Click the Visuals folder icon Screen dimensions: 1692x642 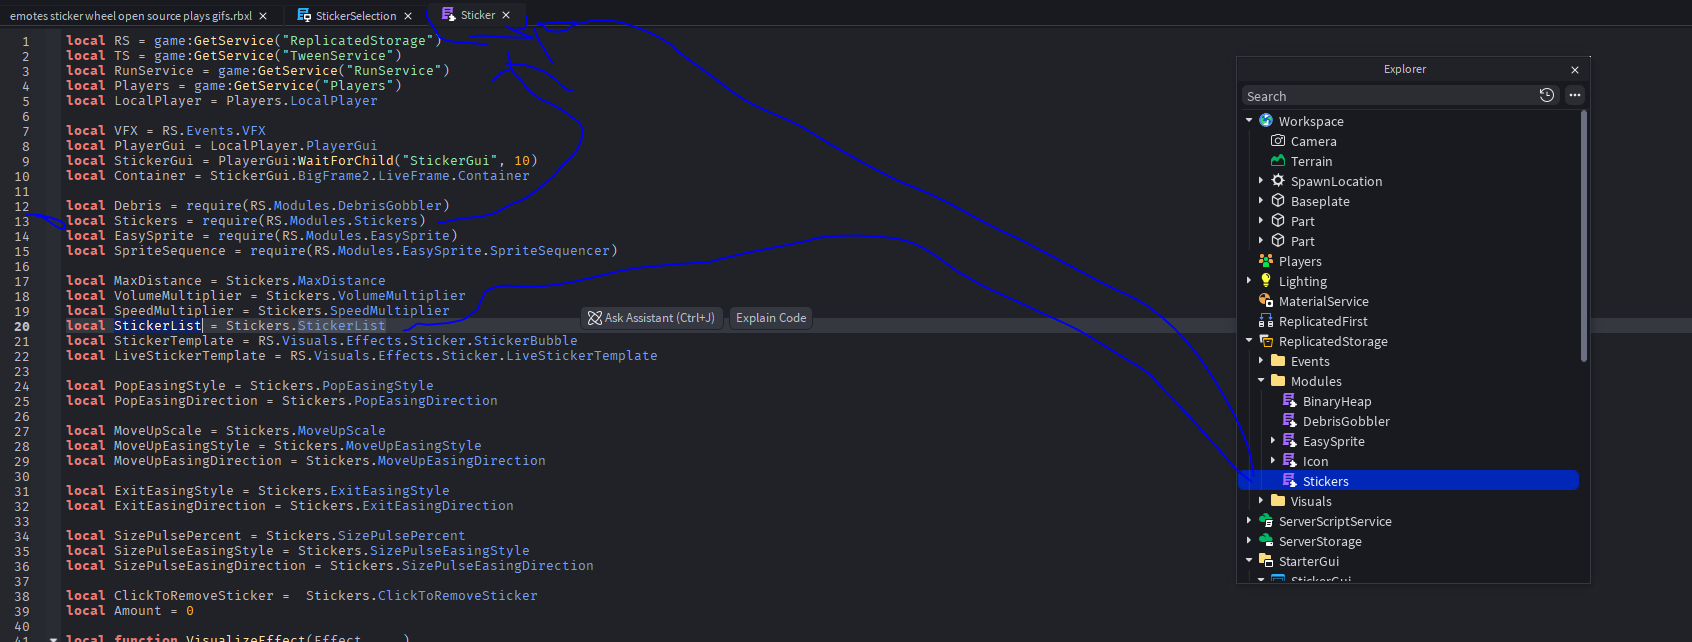1278,501
